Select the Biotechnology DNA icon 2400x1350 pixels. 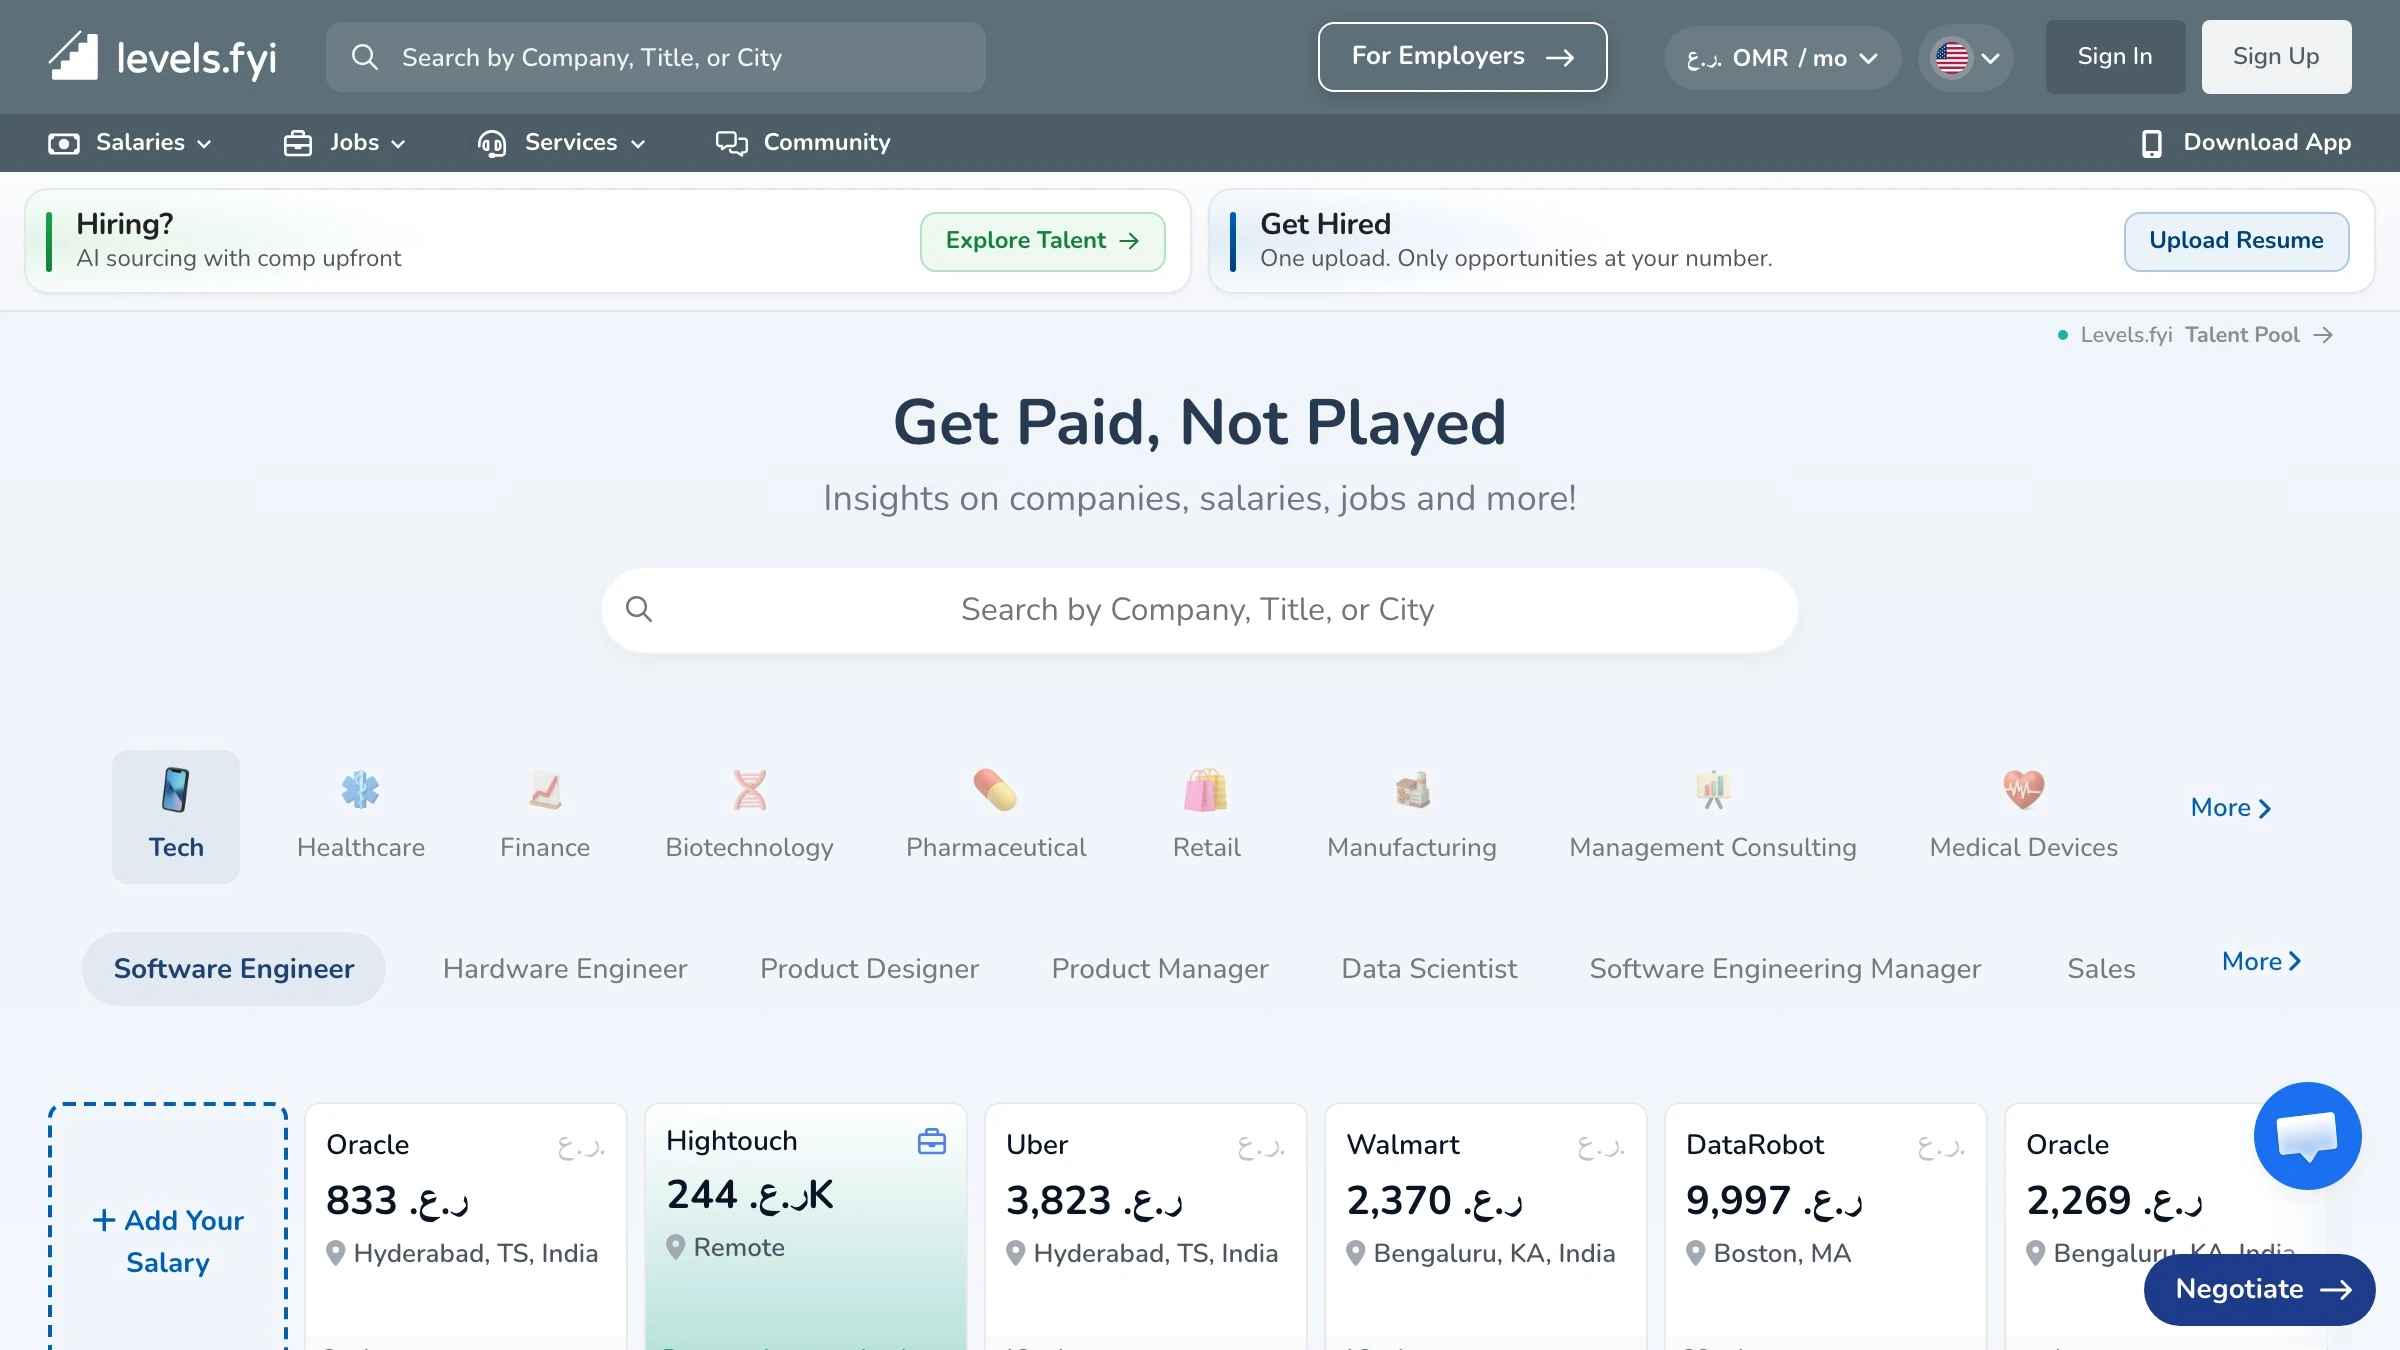tap(749, 790)
